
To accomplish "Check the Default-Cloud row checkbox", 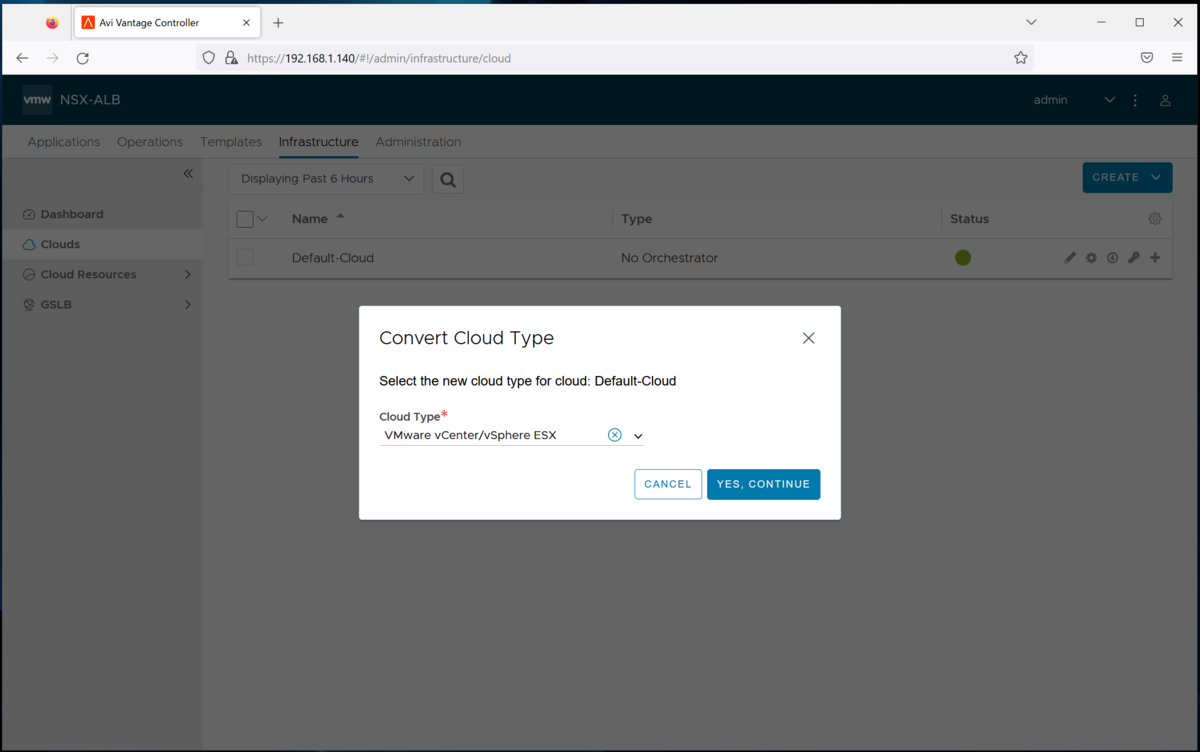I will [x=245, y=258].
